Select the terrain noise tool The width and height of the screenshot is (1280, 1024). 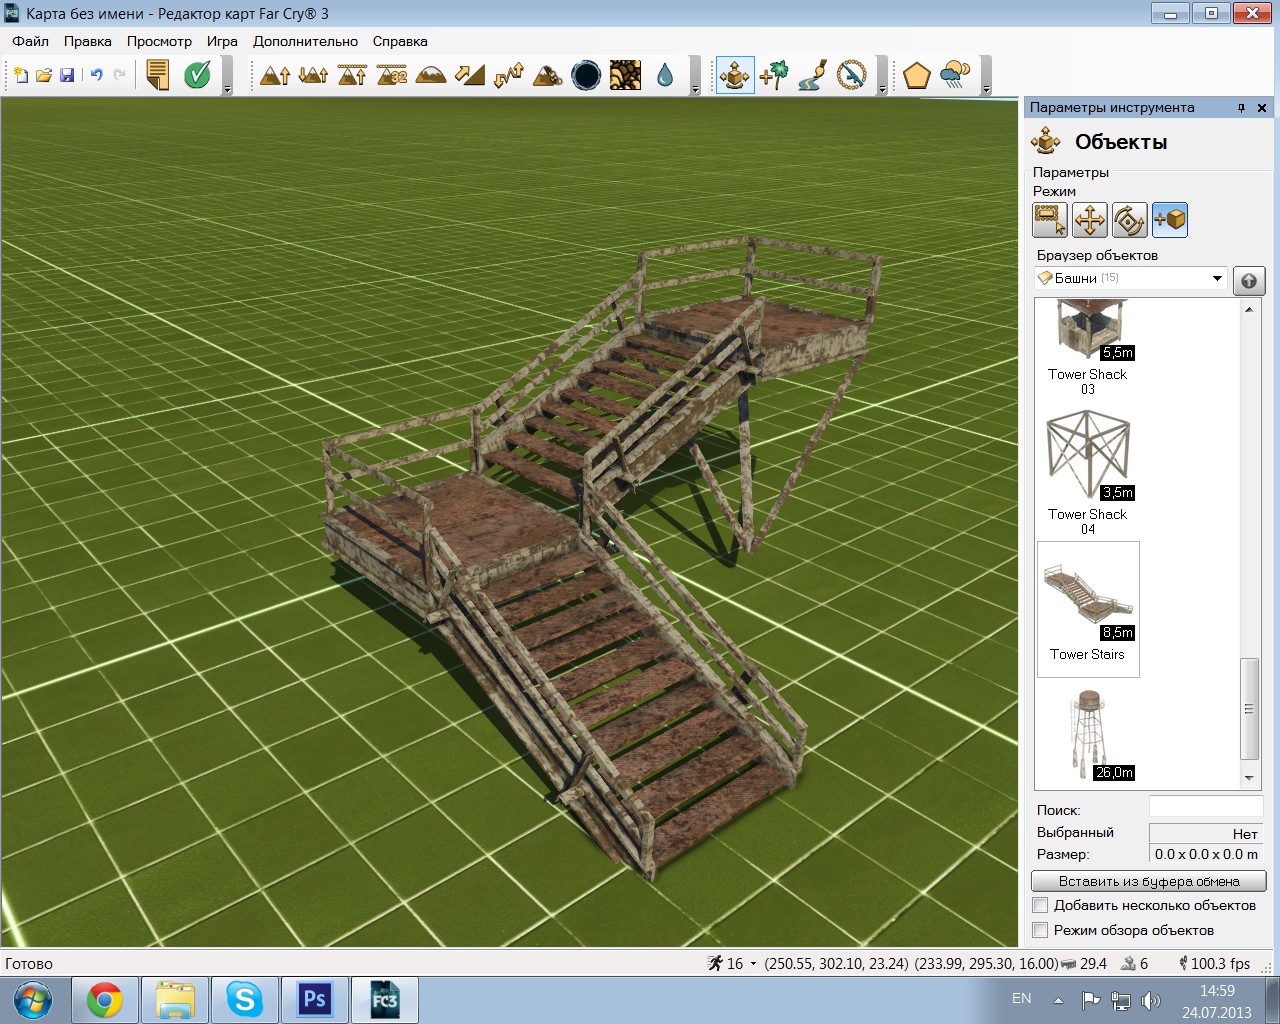[508, 75]
